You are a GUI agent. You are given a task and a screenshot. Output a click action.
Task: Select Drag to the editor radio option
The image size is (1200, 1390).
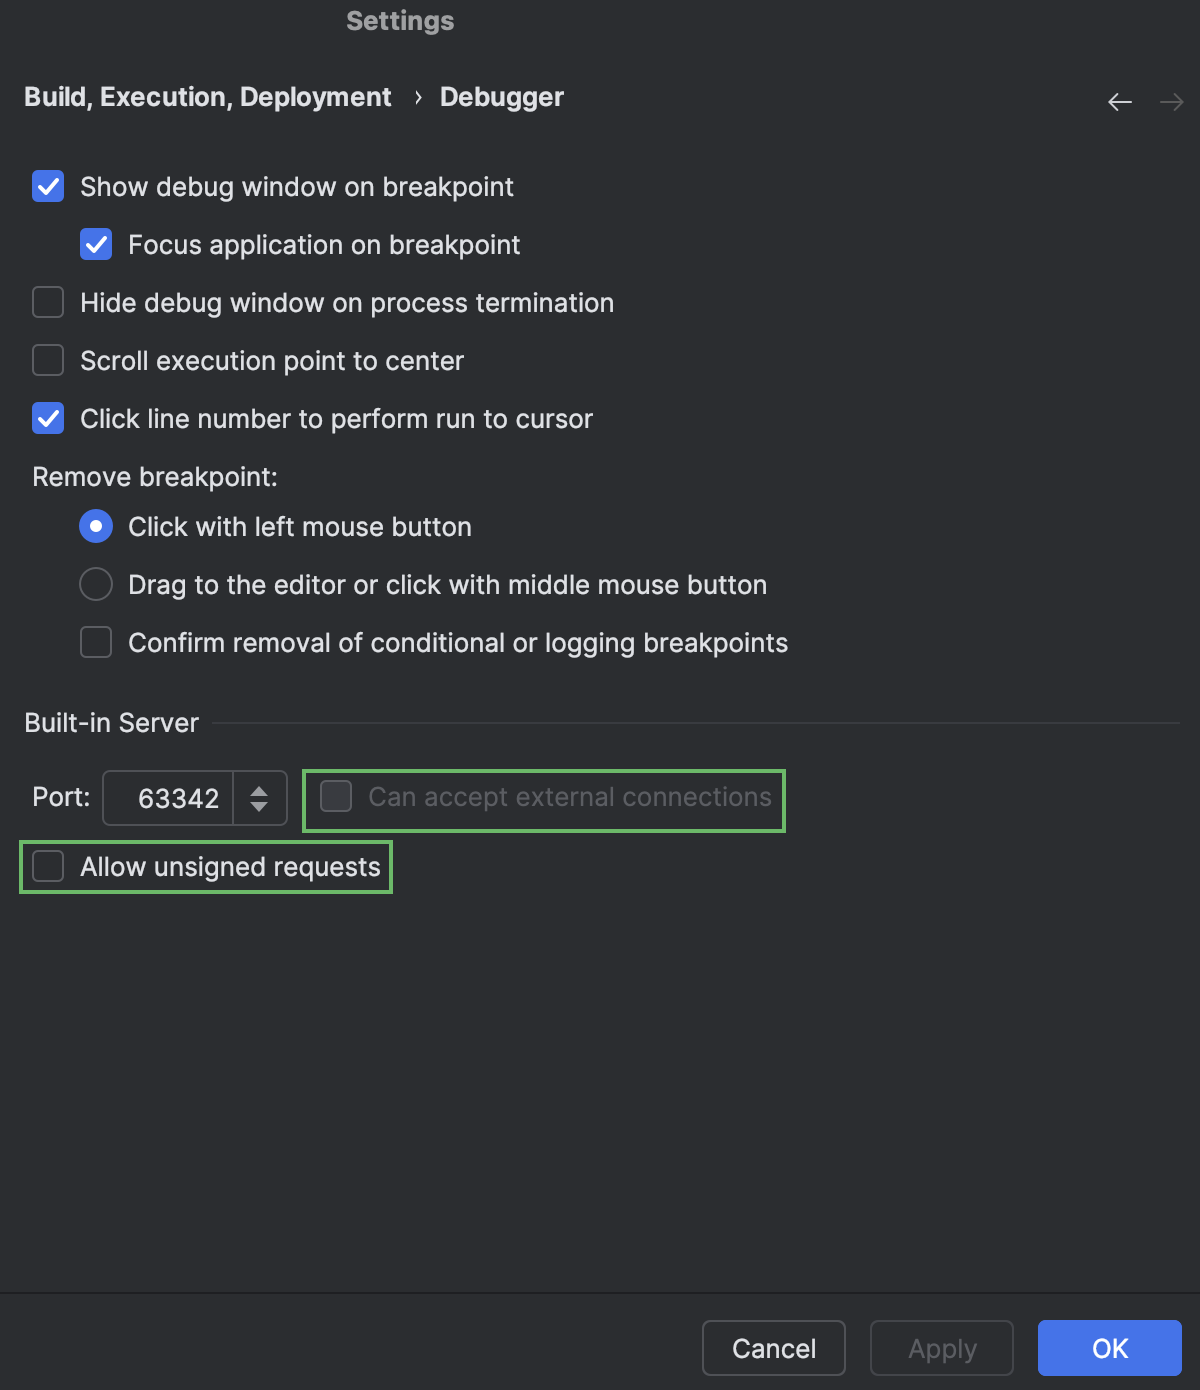[x=96, y=585]
